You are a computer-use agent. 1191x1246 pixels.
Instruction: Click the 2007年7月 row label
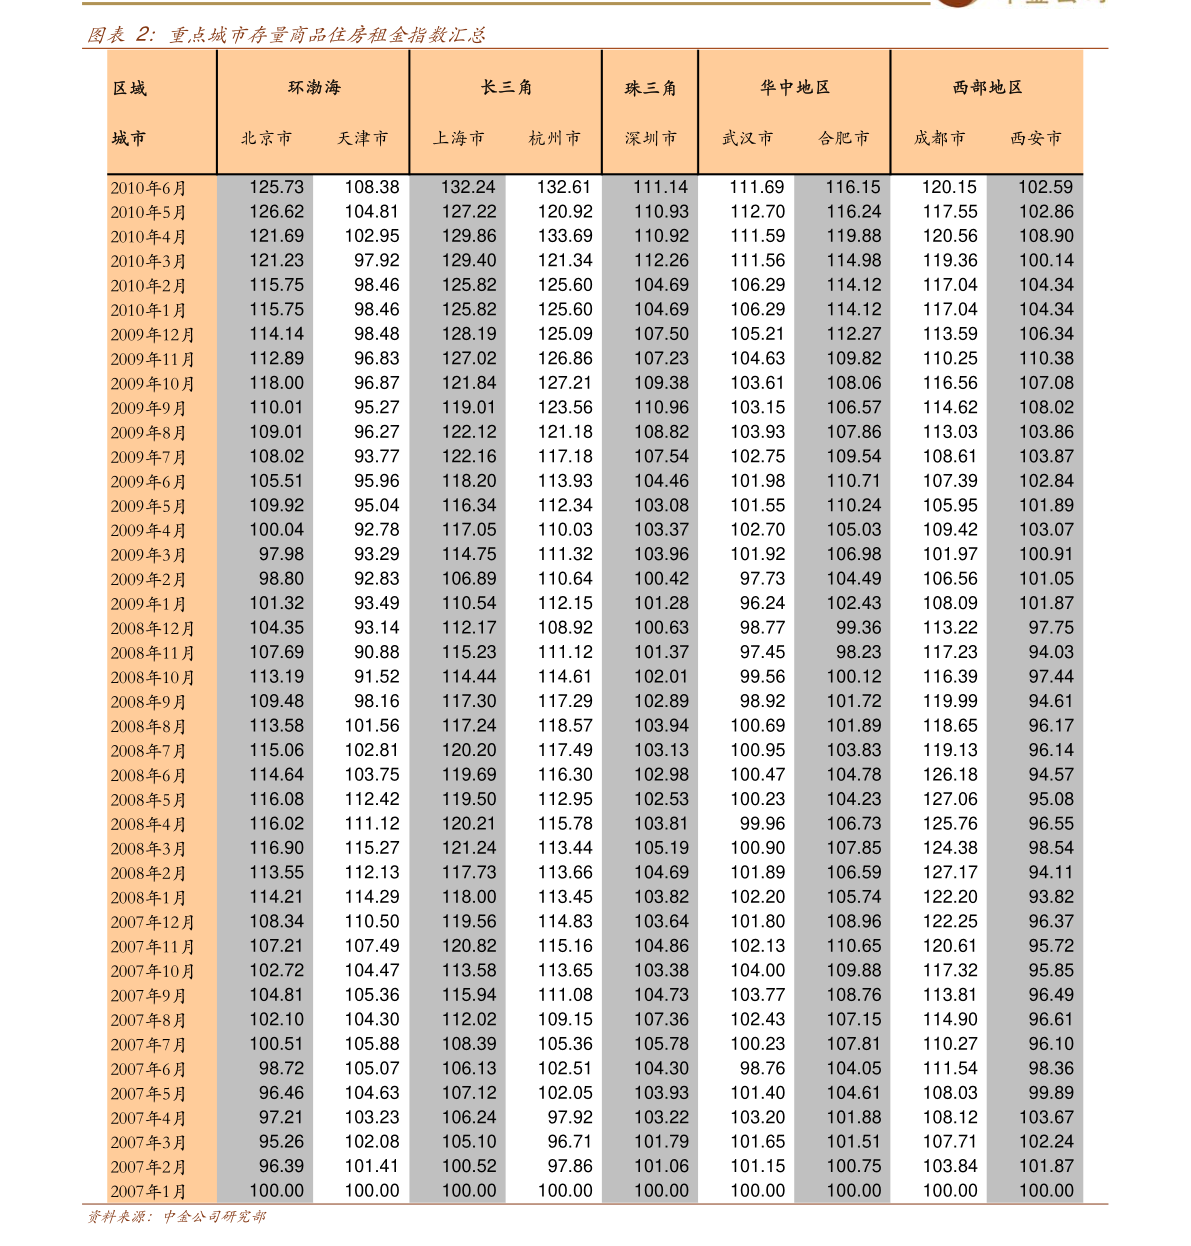148,1045
